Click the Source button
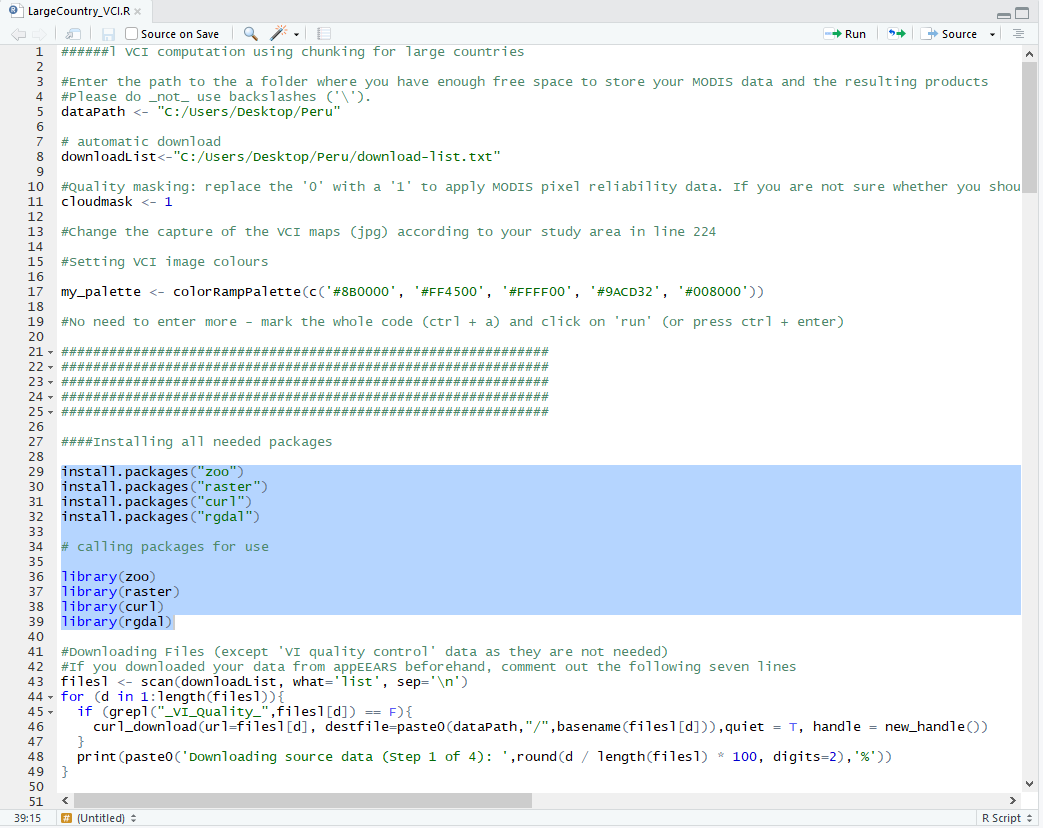1043x828 pixels. pos(950,34)
